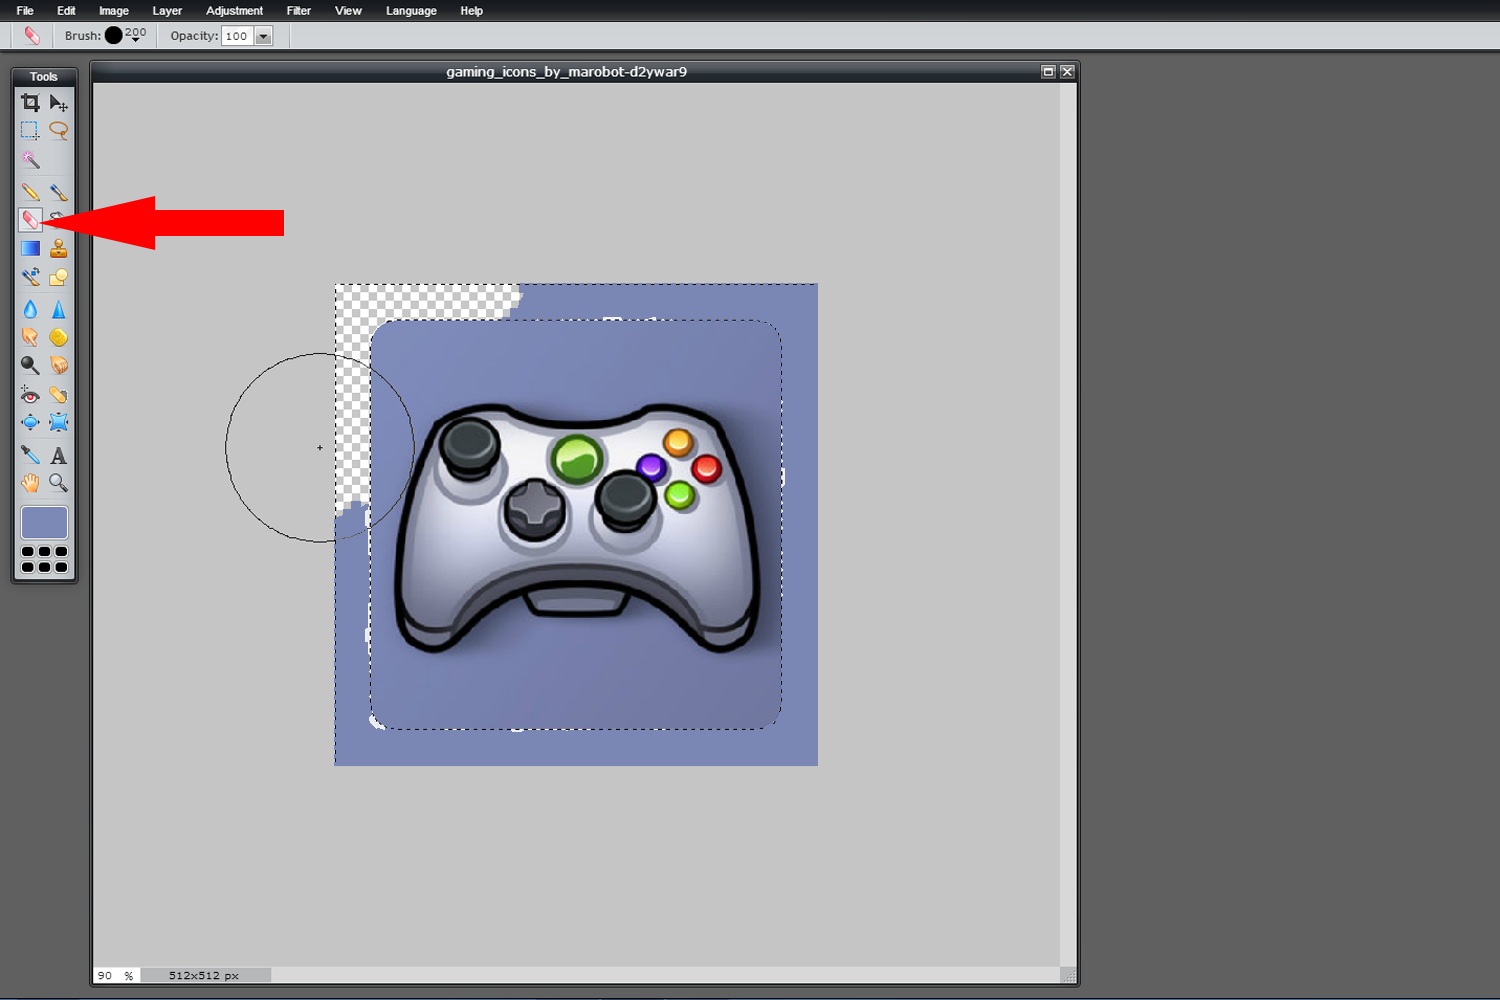This screenshot has width=1500, height=1000.
Task: Select the Spot Heal bandage tool
Action: (59, 395)
